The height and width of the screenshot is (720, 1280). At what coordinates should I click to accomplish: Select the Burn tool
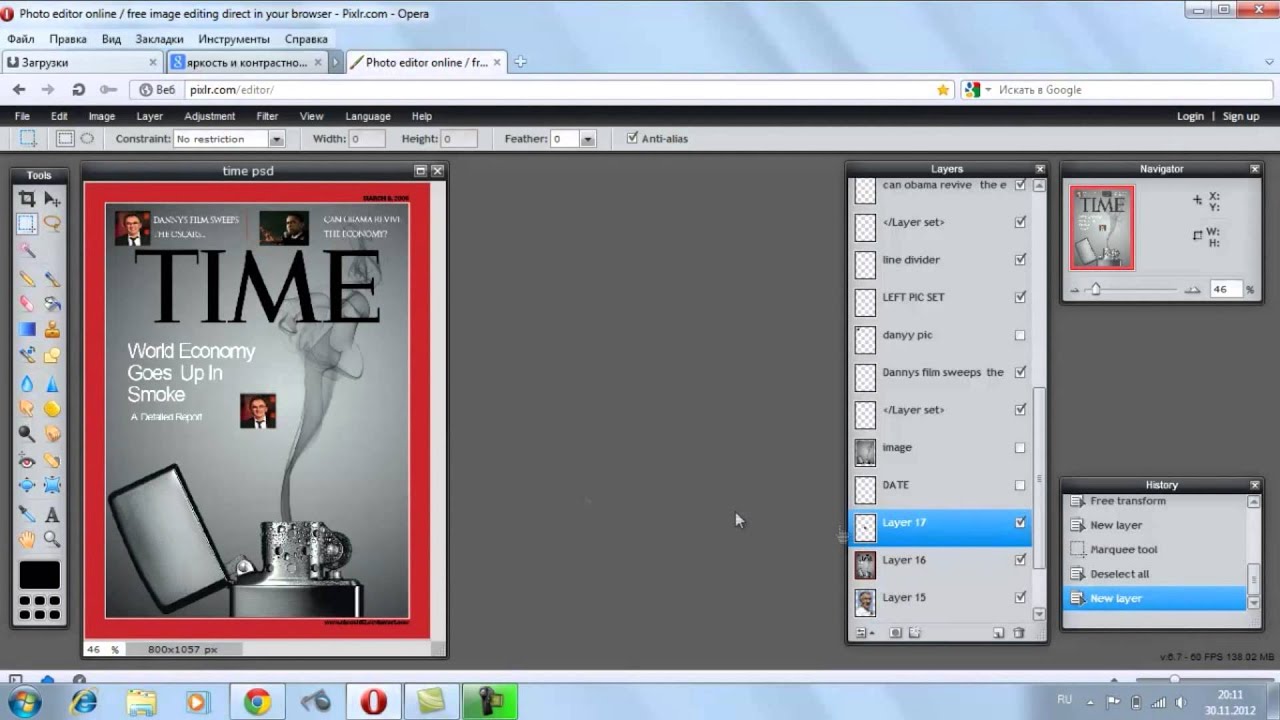point(52,434)
